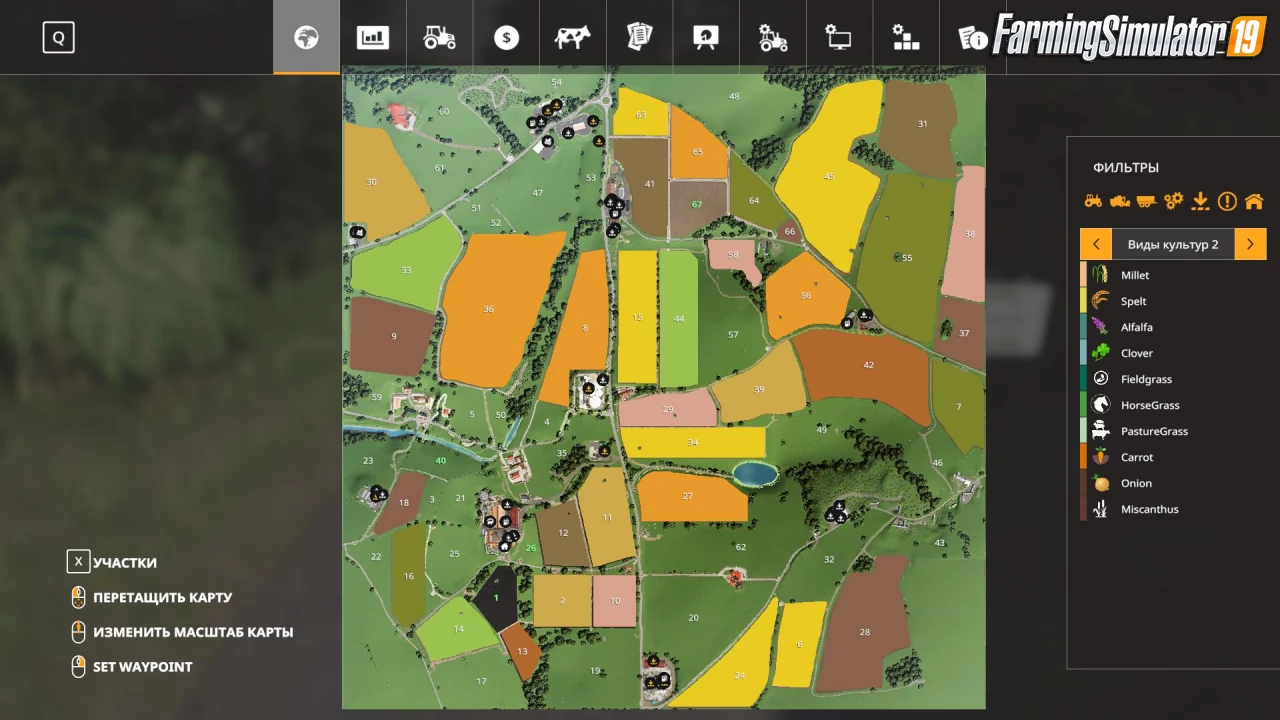Select black field 1 on the map

click(496, 598)
